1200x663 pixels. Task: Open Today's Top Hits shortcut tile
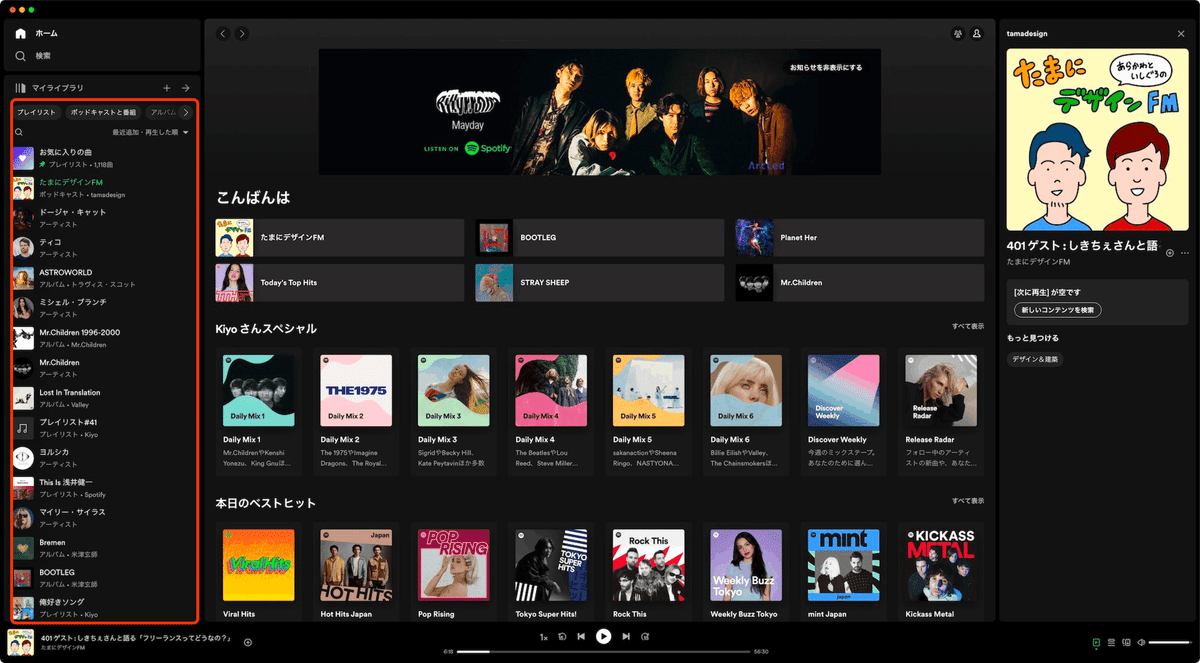point(340,283)
